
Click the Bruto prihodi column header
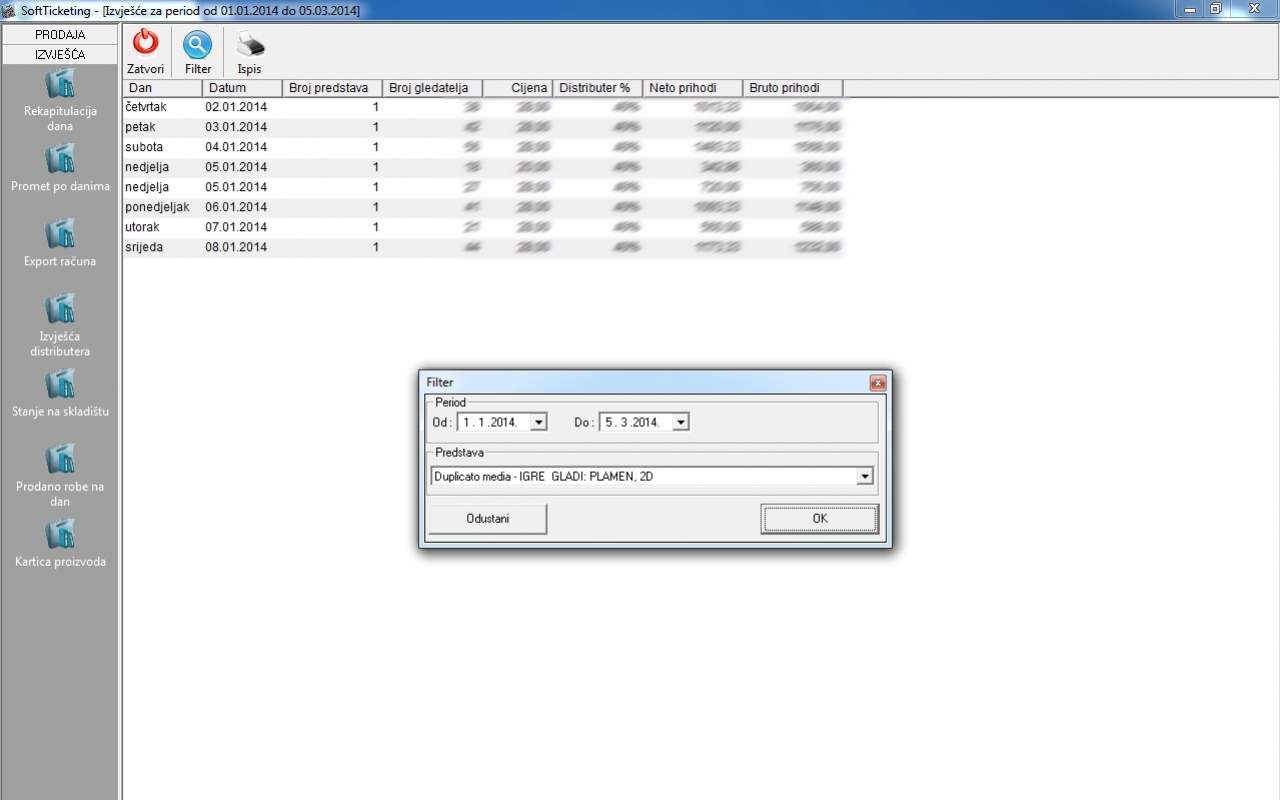point(792,88)
